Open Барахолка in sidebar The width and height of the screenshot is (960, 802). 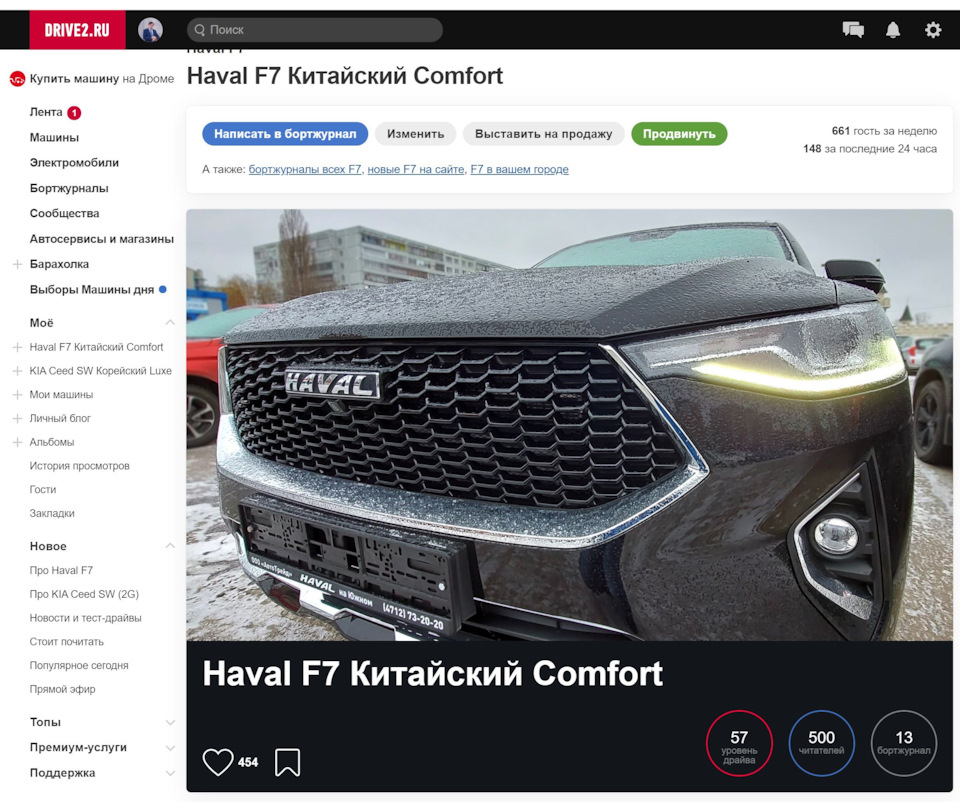pyautogui.click(x=59, y=264)
